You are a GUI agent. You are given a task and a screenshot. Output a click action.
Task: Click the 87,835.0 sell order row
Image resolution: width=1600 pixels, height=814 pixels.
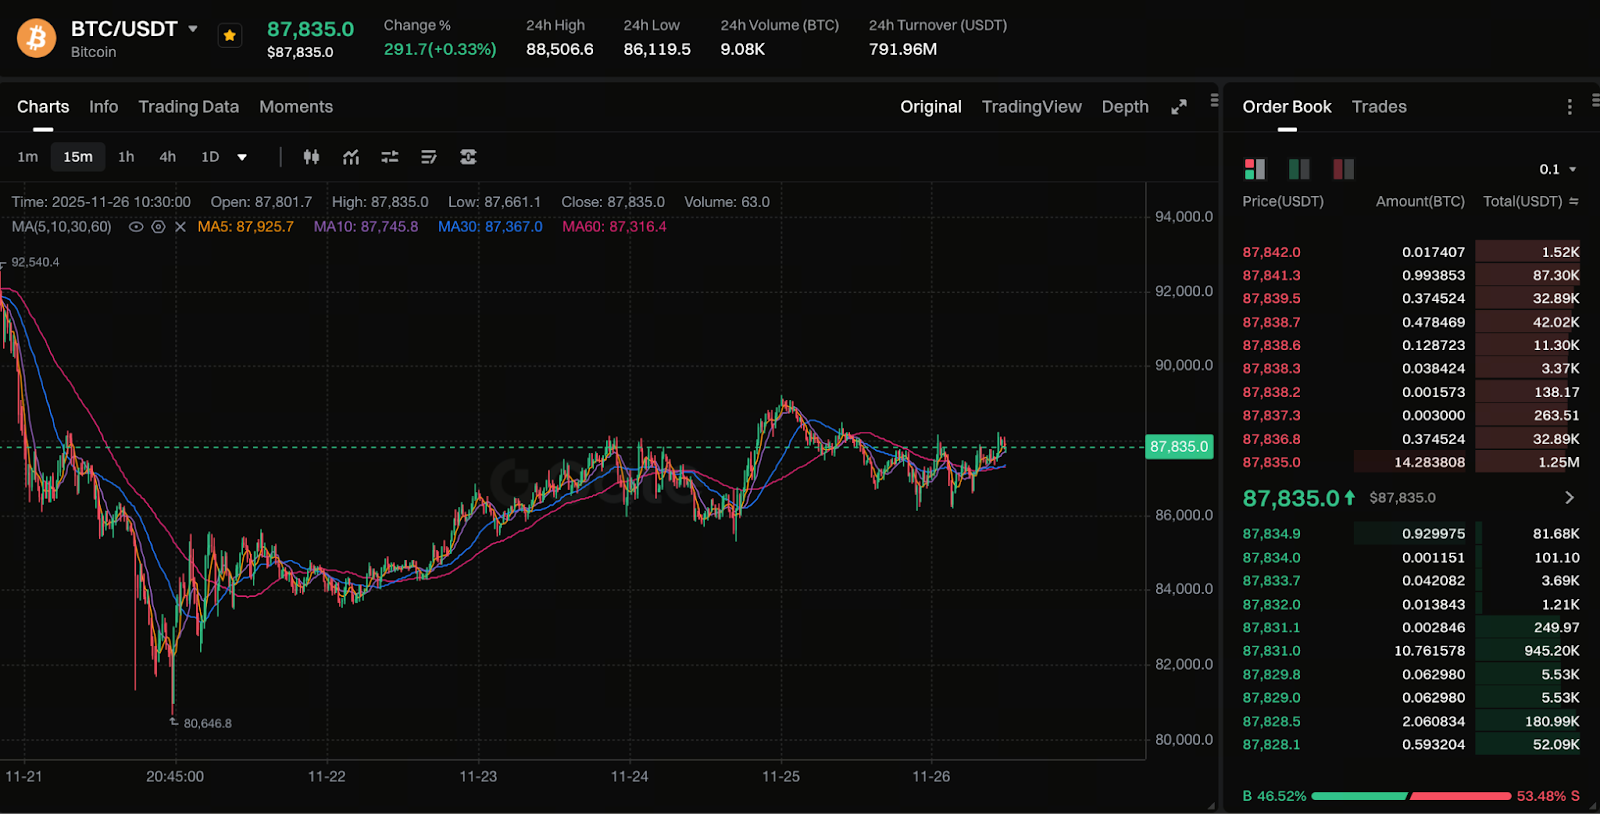(1410, 462)
